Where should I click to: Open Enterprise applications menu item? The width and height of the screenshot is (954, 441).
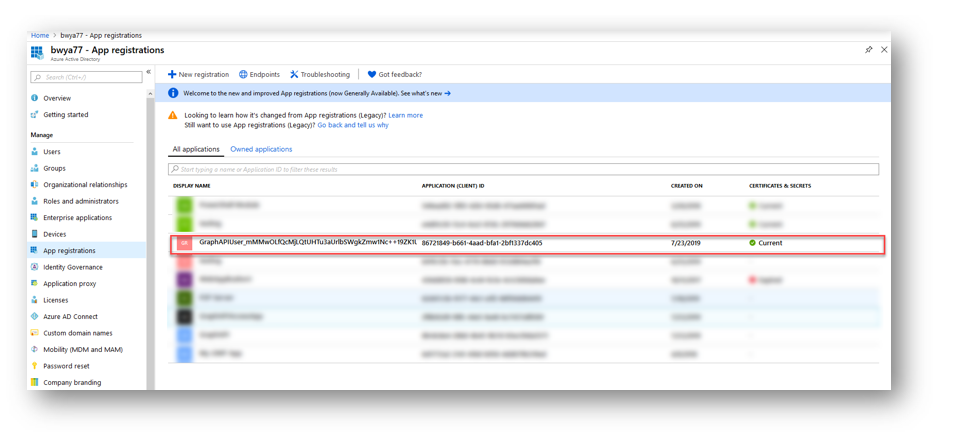[x=78, y=217]
